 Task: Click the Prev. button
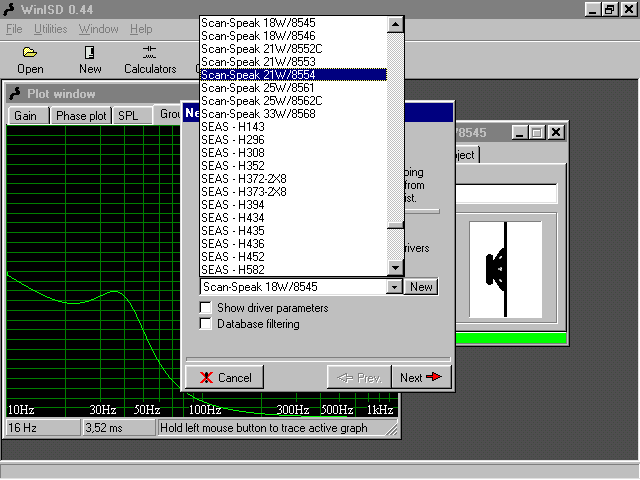(359, 378)
